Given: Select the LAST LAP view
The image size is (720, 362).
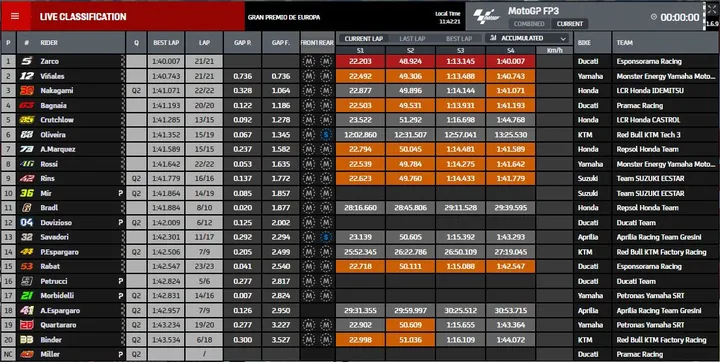Looking at the screenshot, I should (412, 39).
